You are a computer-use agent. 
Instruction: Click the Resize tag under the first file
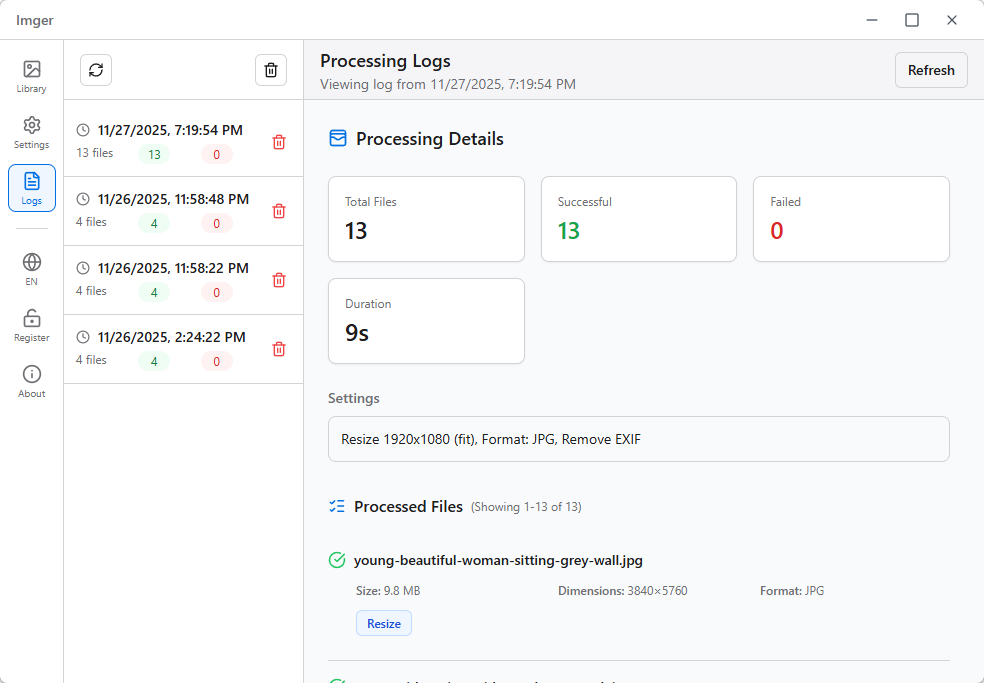pos(384,624)
